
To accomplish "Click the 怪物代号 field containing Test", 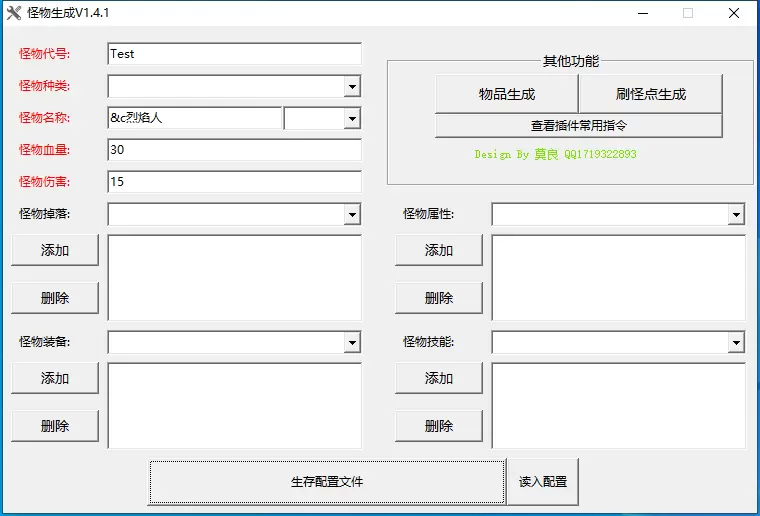I will click(235, 54).
